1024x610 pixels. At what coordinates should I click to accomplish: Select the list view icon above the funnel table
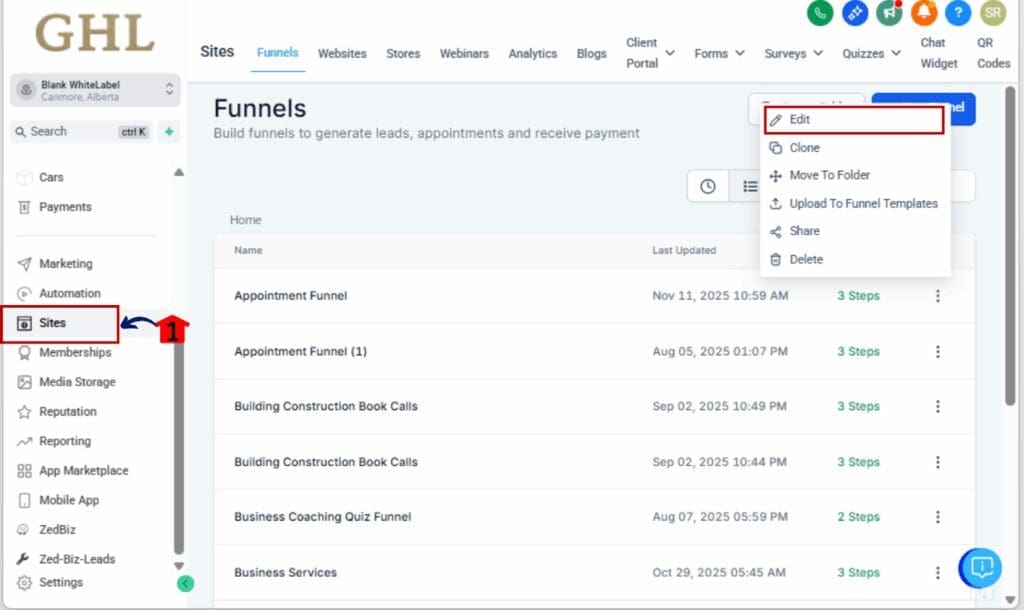click(751, 186)
